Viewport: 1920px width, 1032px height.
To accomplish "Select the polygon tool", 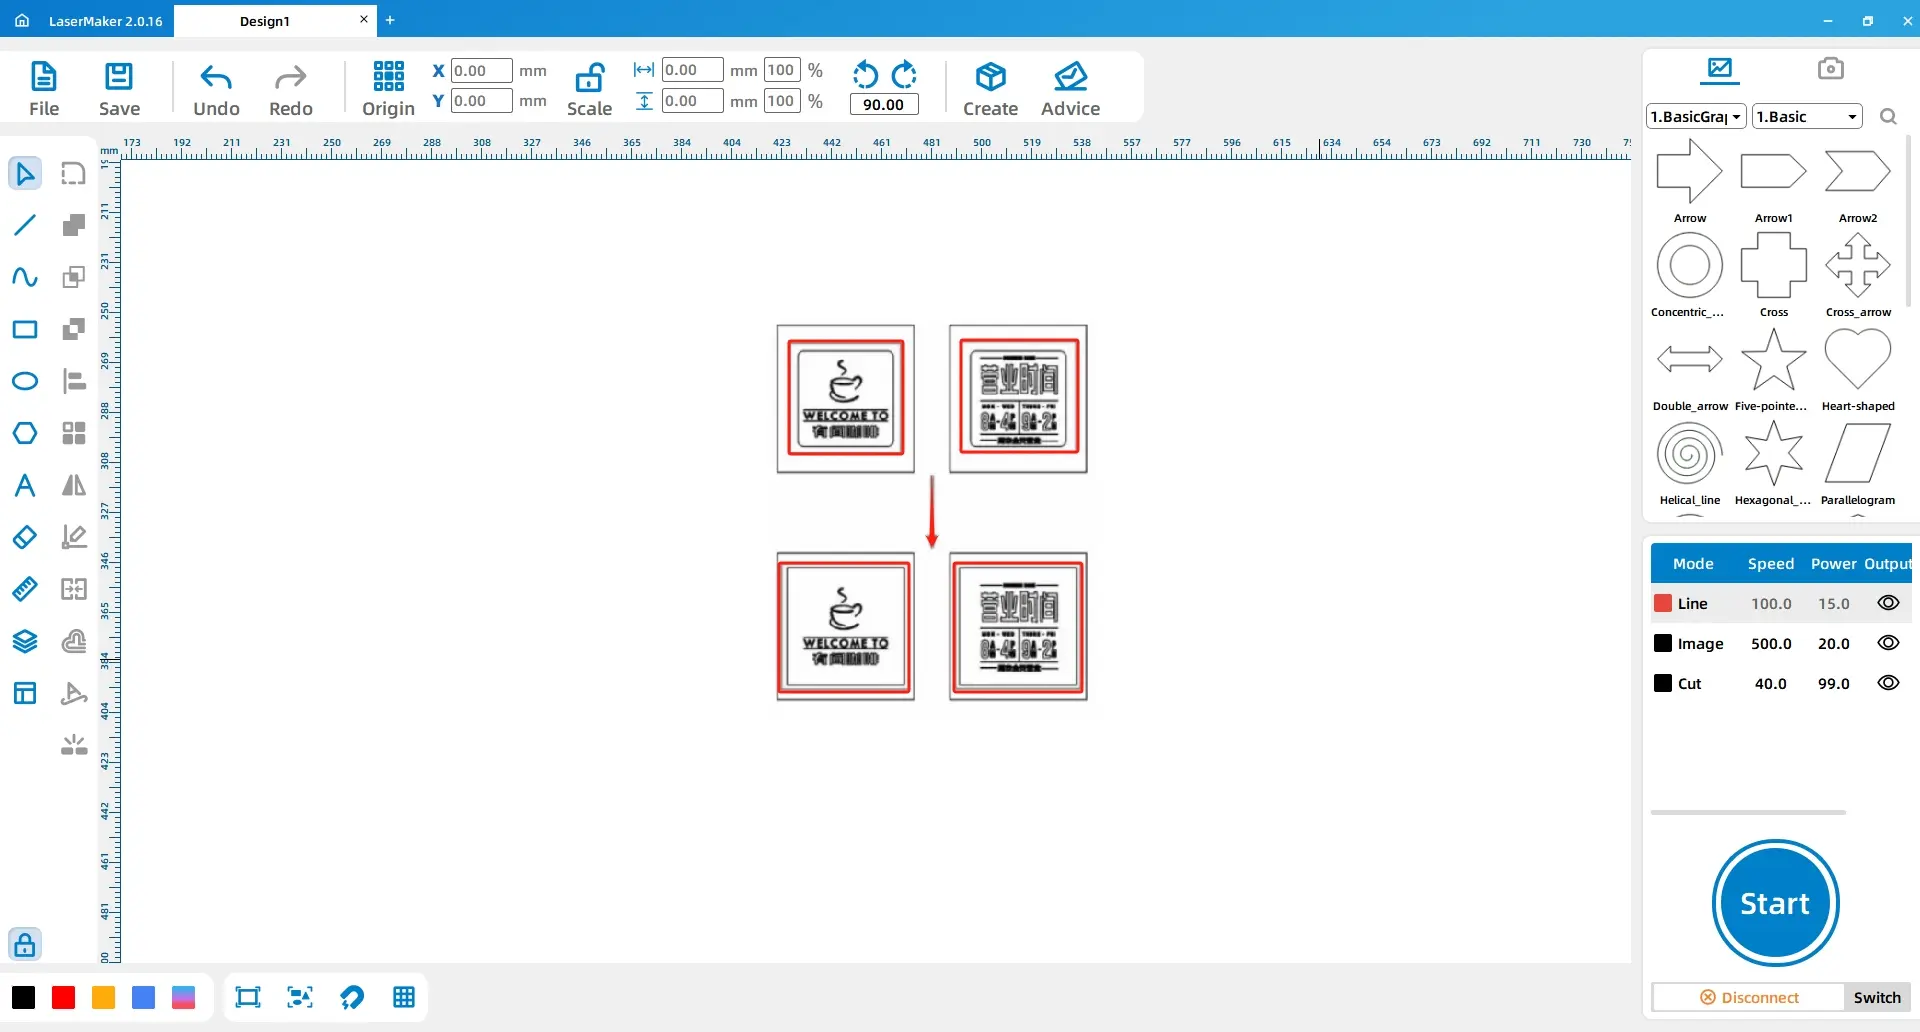I will point(25,433).
